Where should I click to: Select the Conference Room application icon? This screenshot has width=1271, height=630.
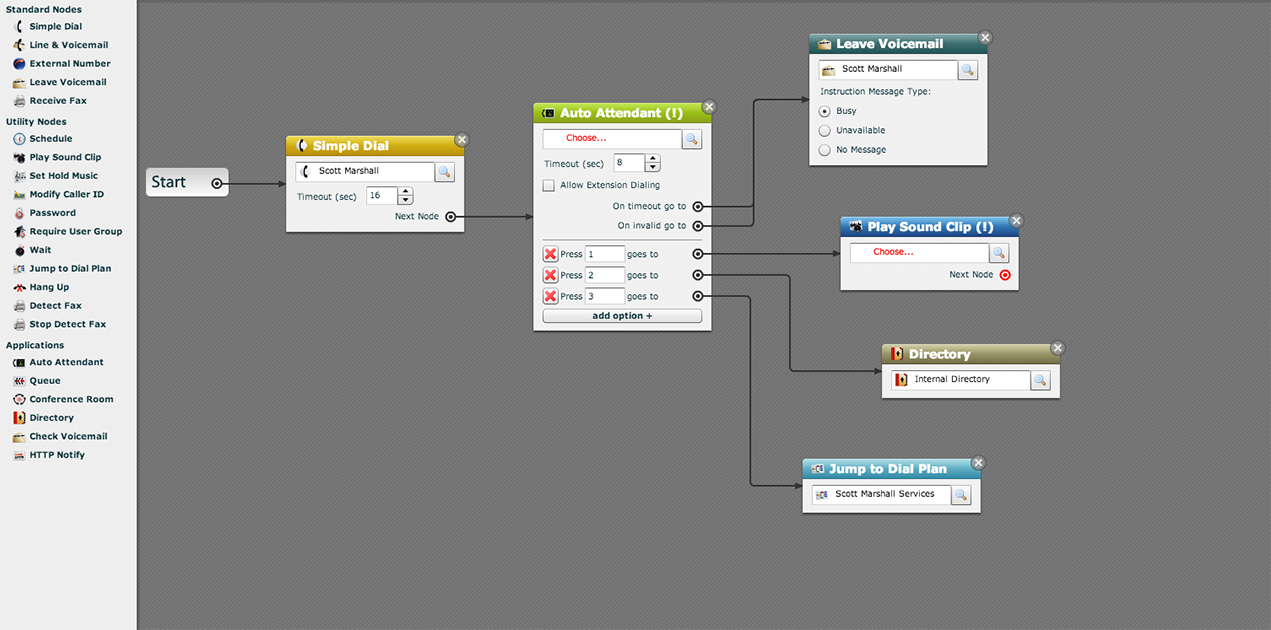click(19, 400)
